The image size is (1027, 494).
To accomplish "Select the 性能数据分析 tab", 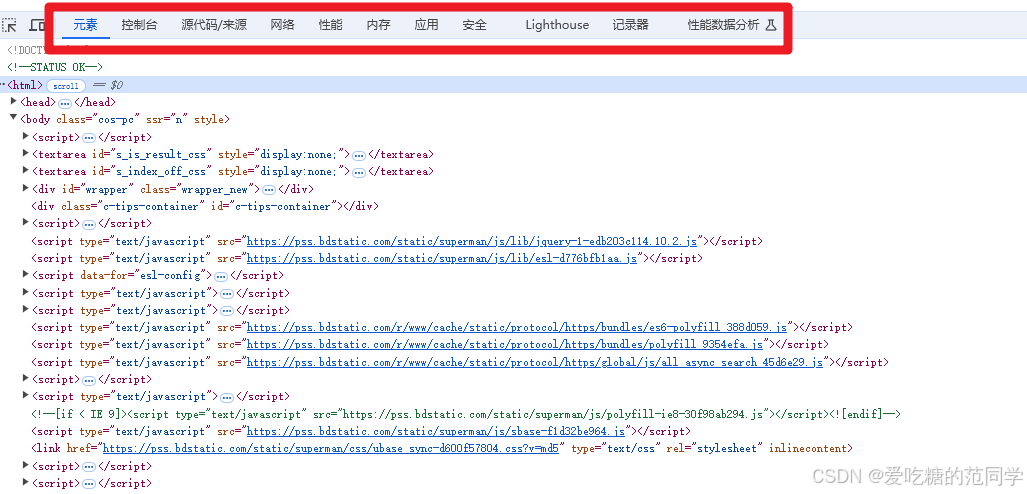I will click(x=723, y=25).
